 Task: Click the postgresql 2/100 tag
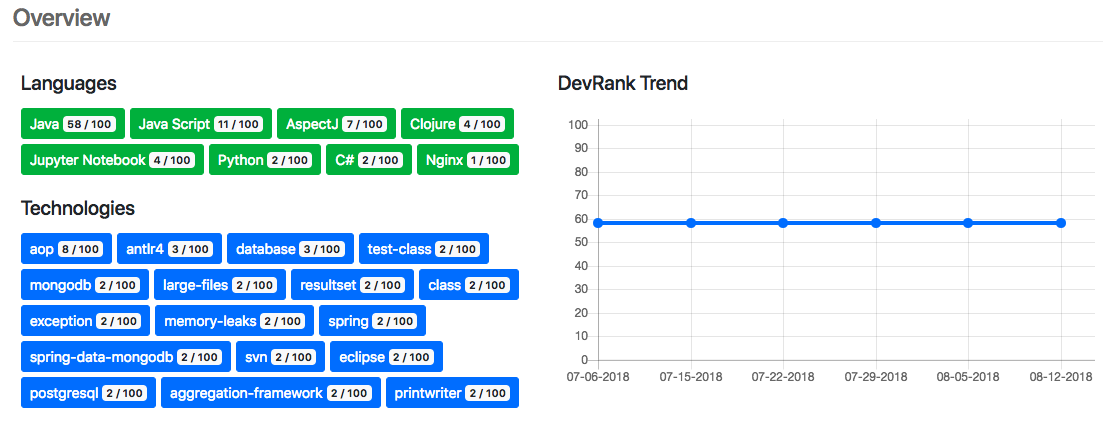89,393
